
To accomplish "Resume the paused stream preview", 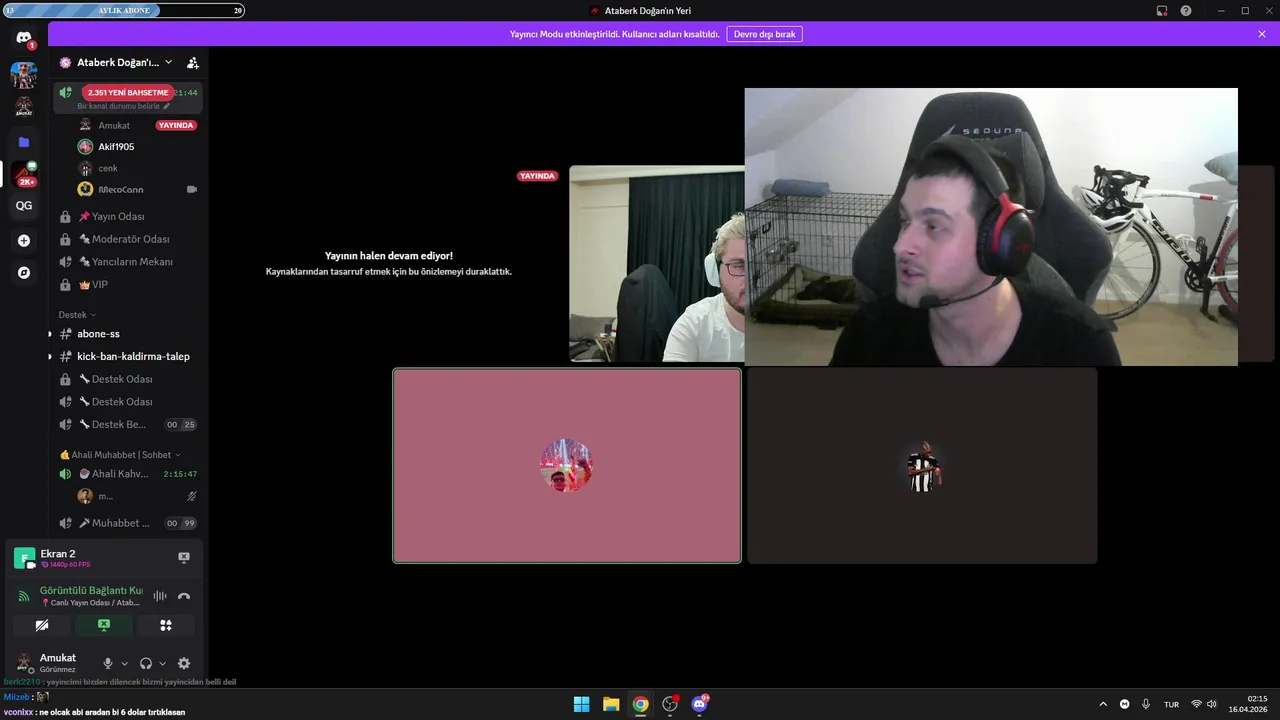I will (x=388, y=263).
